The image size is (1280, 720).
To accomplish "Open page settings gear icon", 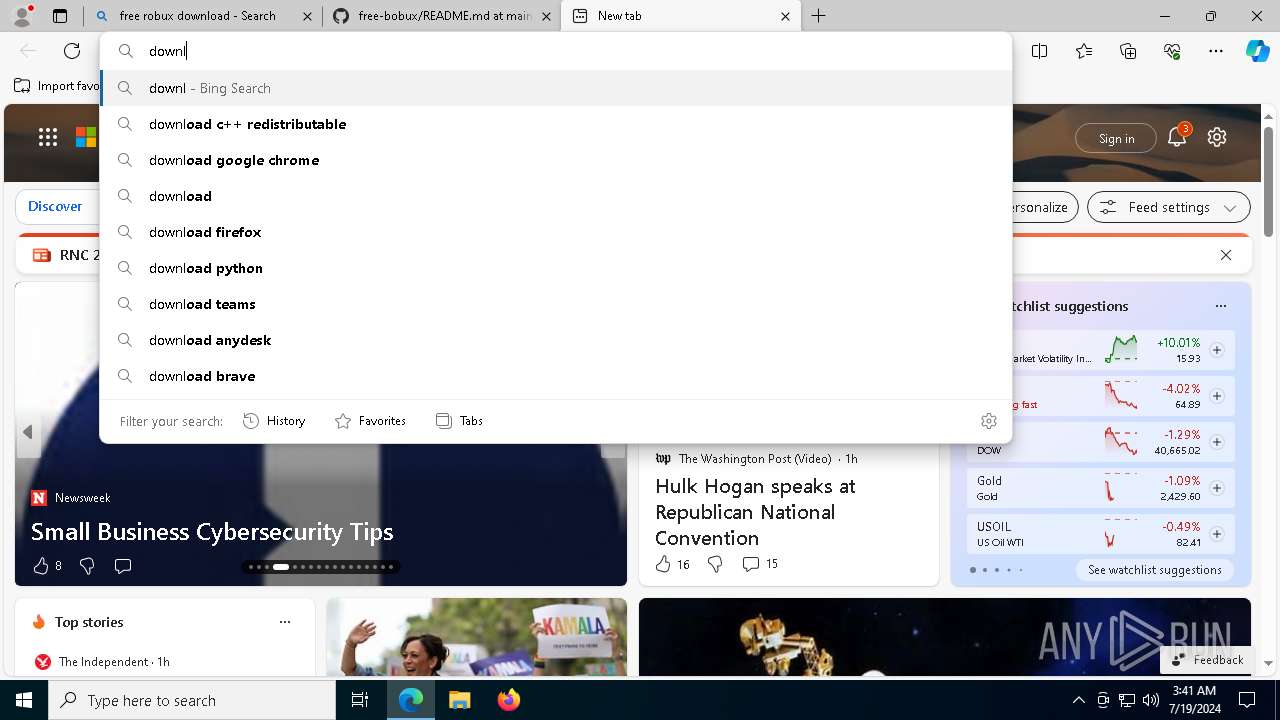I will [x=1217, y=138].
